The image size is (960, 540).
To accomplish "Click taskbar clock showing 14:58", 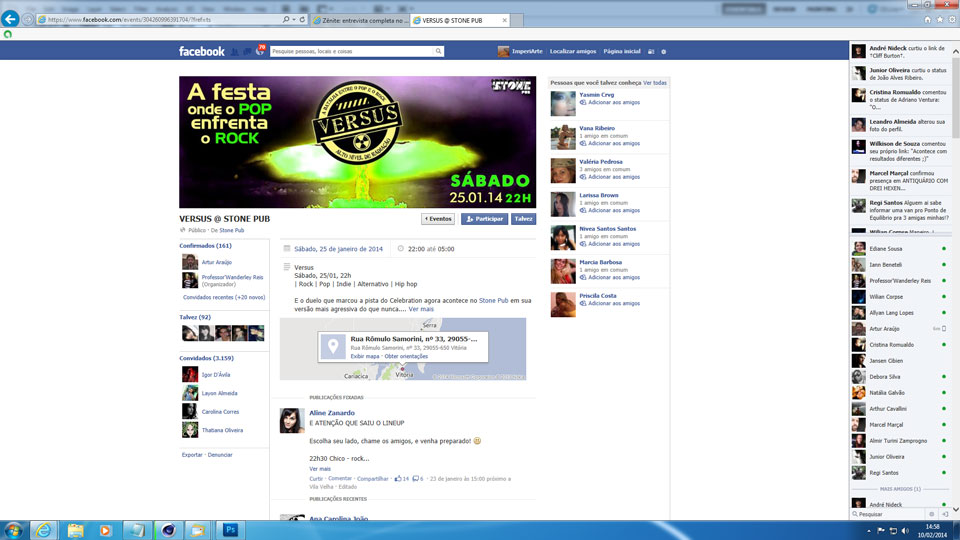I will (x=933, y=530).
